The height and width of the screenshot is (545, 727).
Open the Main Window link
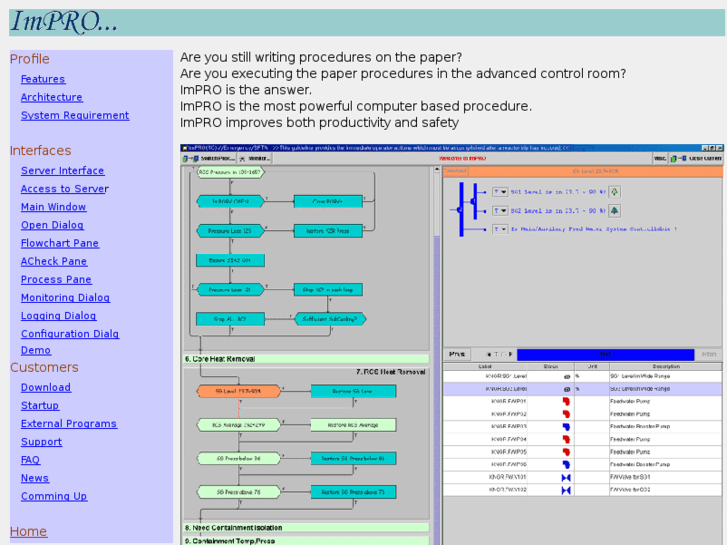tap(53, 207)
